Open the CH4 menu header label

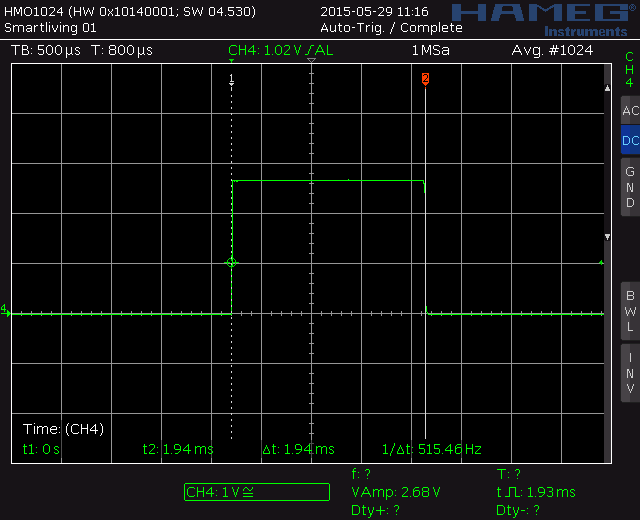629,69
